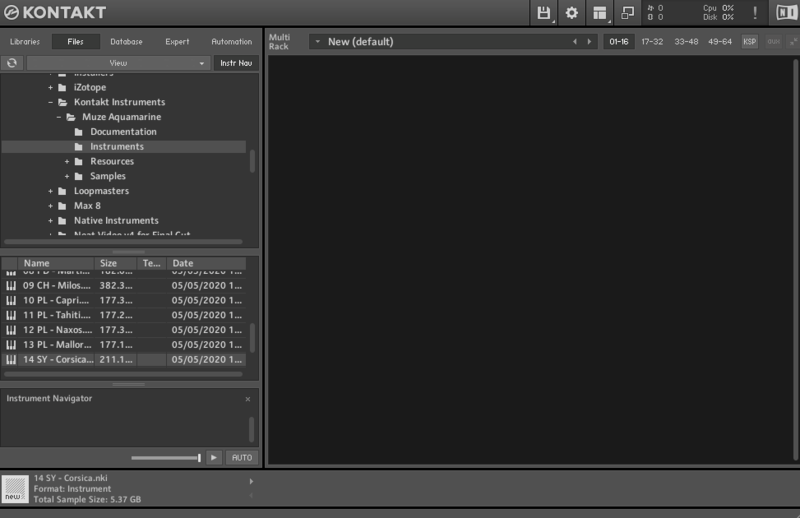Refresh the file browser list
This screenshot has width=800, height=518.
click(12, 63)
